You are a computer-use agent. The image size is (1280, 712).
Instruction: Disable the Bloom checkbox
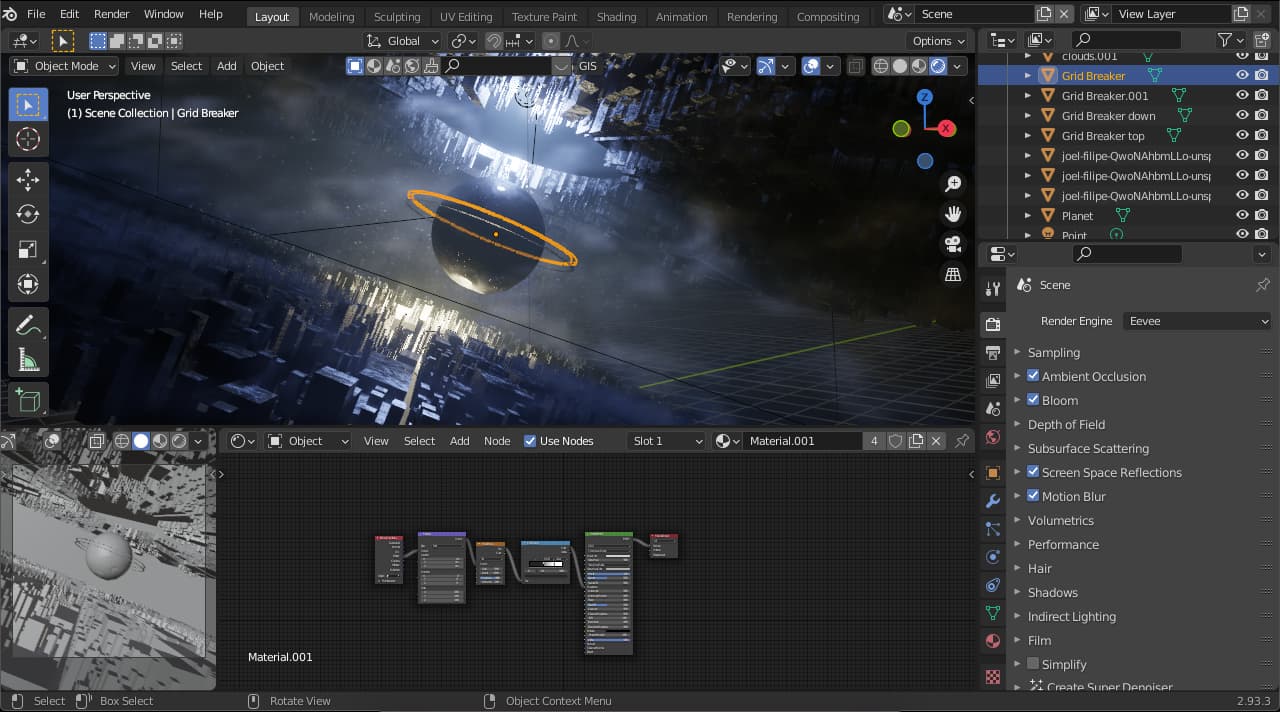(x=1033, y=400)
